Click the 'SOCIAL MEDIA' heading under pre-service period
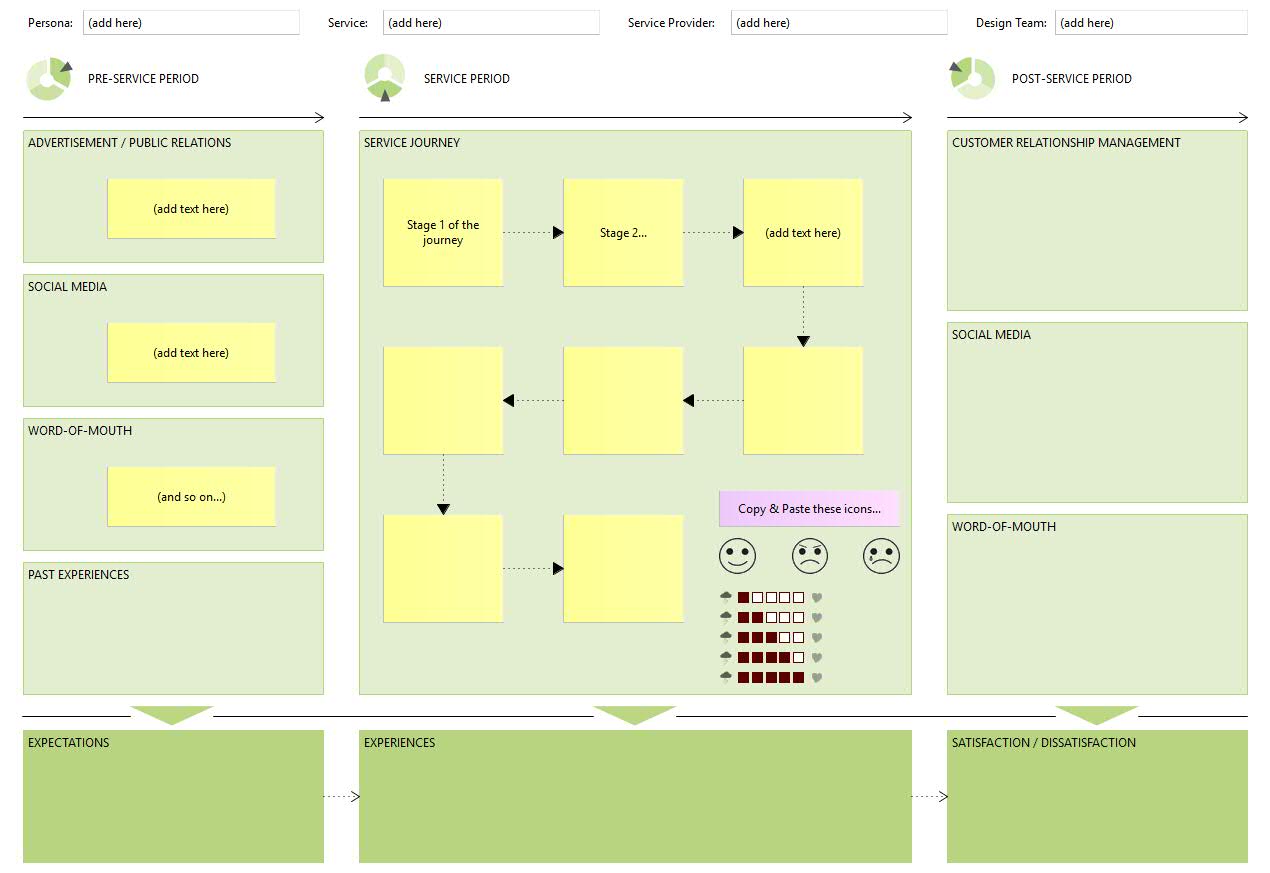Viewport: 1270px width, 873px height. pos(67,287)
